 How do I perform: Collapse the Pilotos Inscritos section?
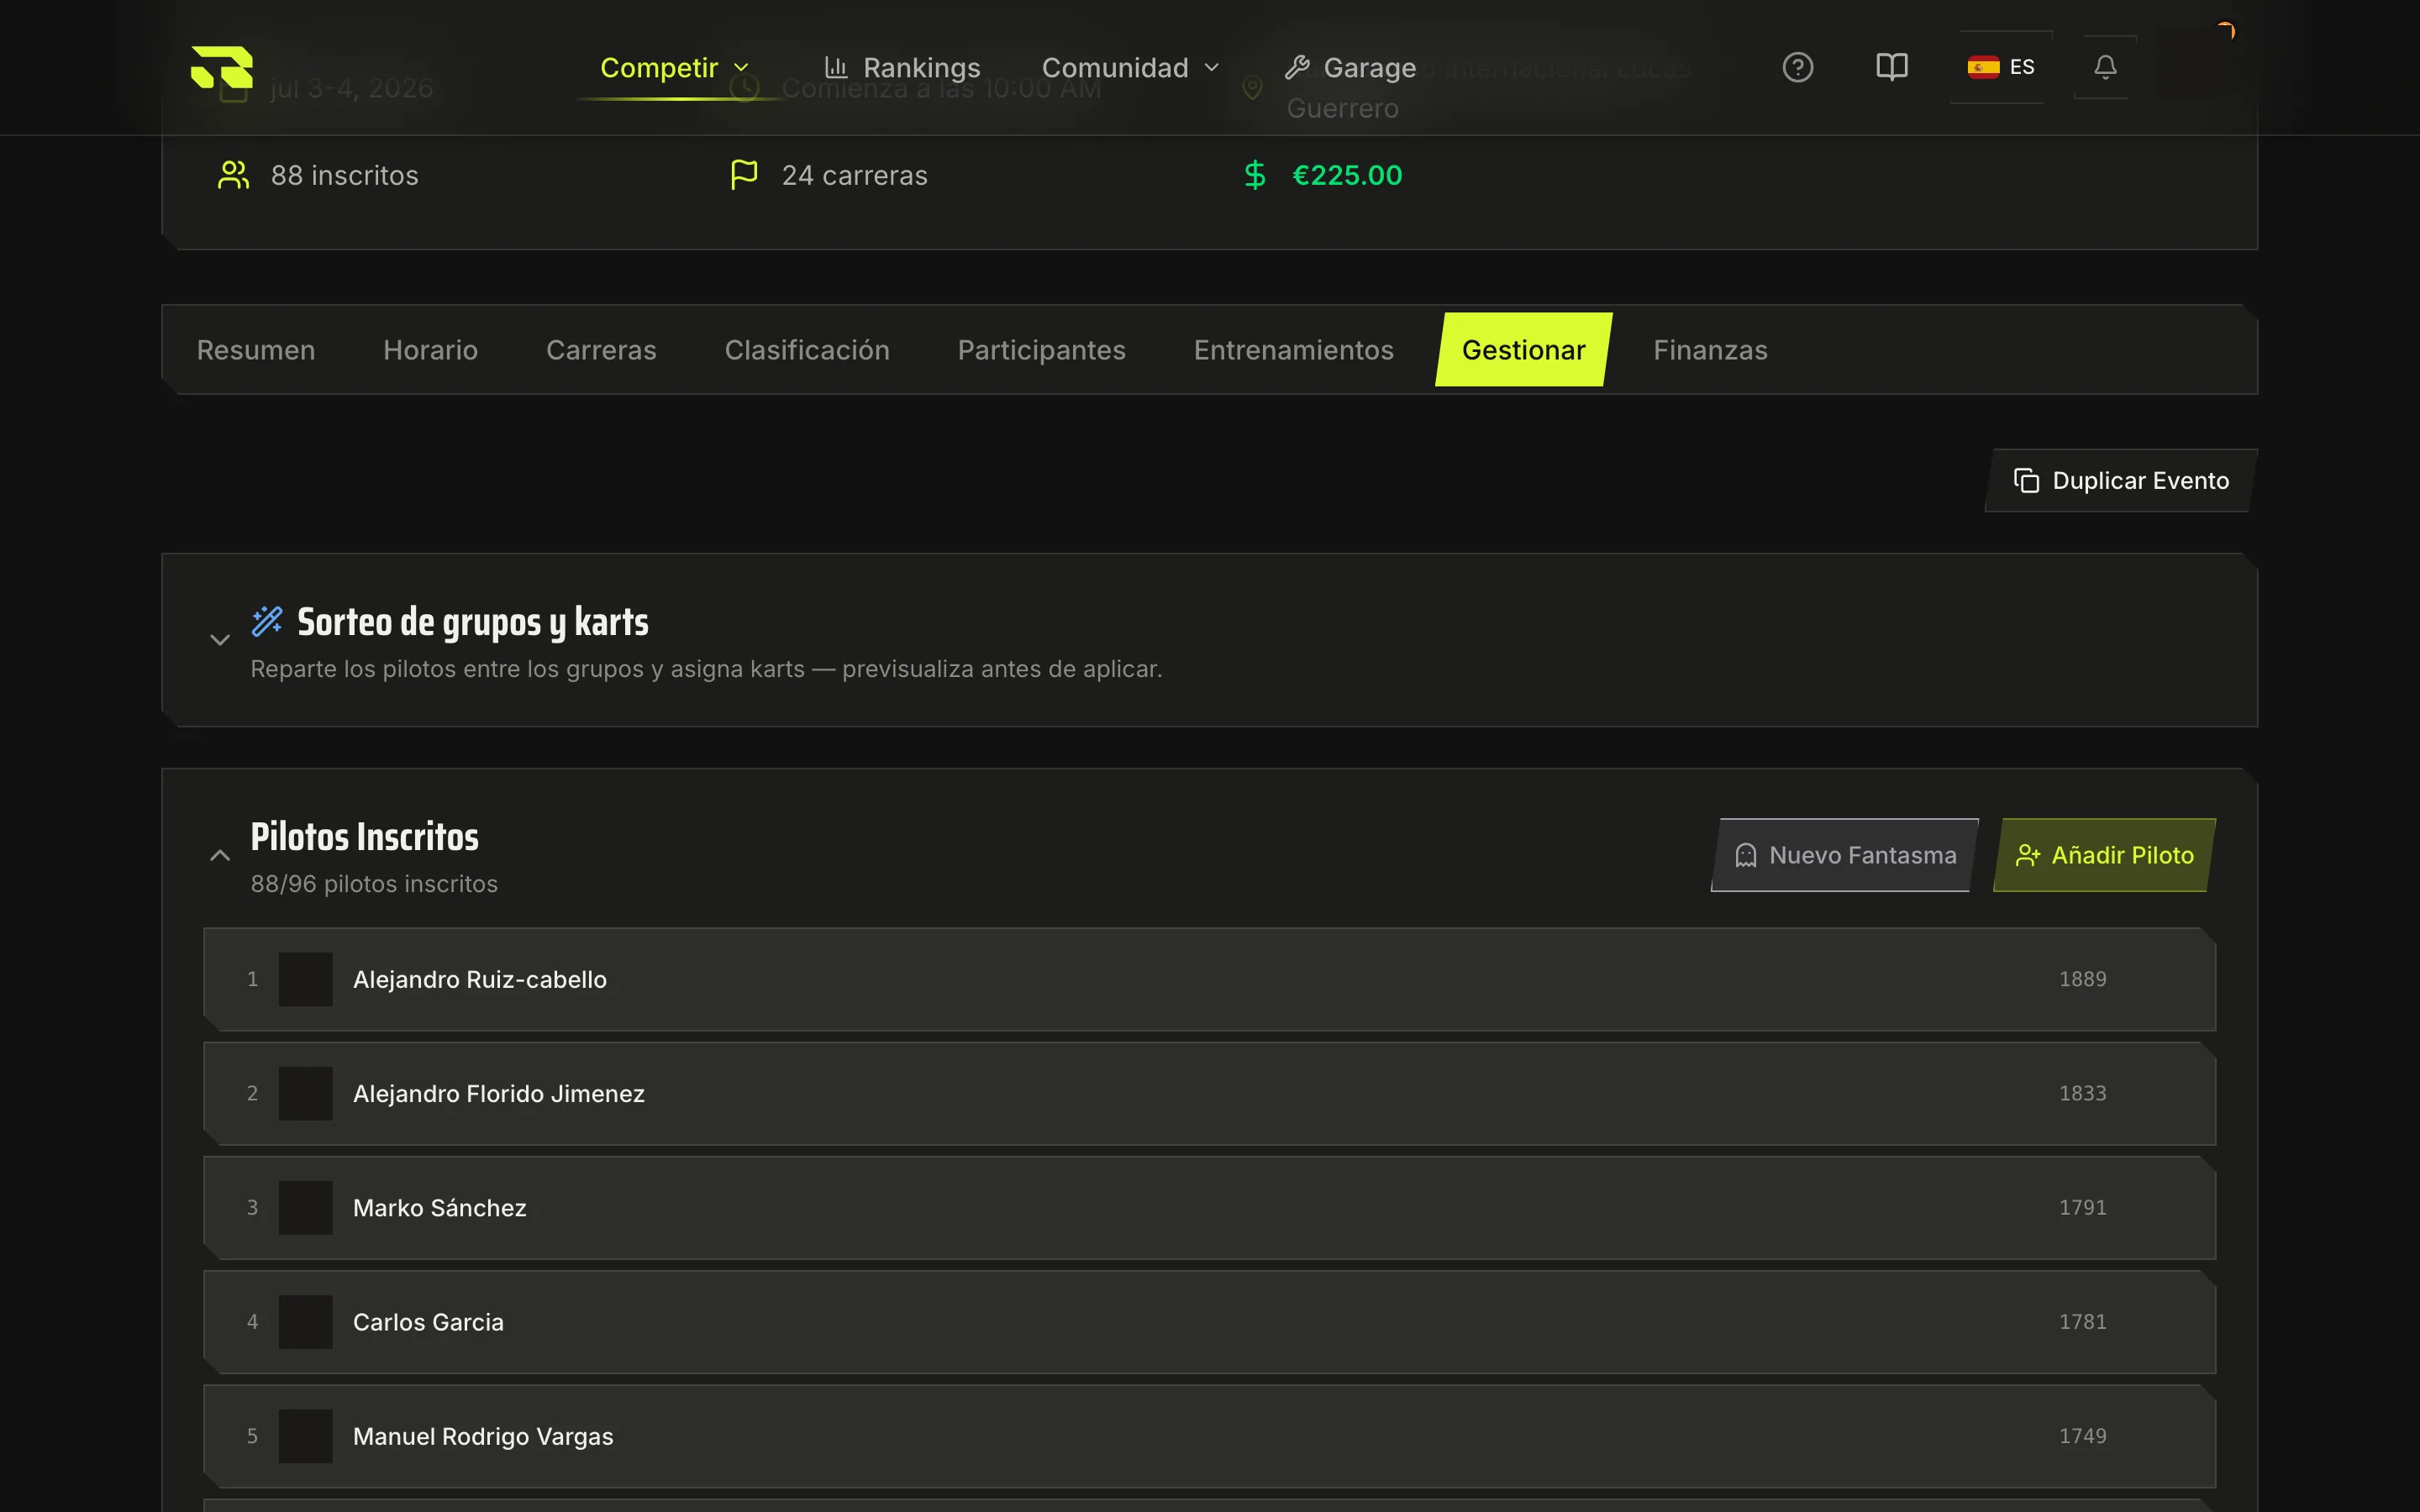220,855
